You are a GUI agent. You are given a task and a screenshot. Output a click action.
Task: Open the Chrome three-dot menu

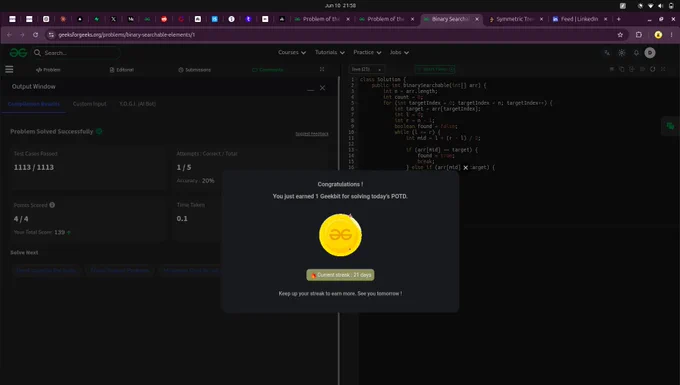point(672,35)
